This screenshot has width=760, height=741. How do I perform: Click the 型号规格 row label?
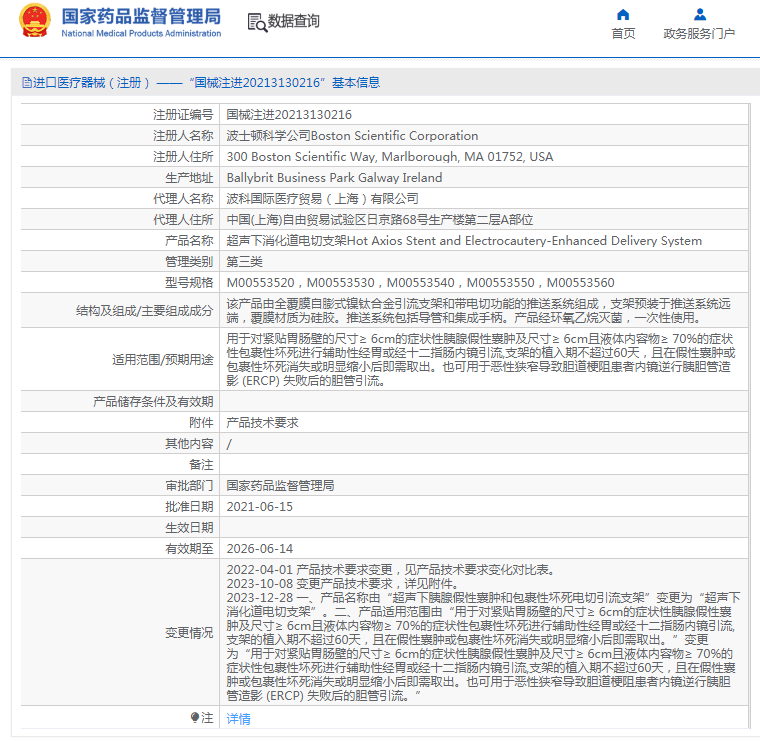tap(189, 283)
